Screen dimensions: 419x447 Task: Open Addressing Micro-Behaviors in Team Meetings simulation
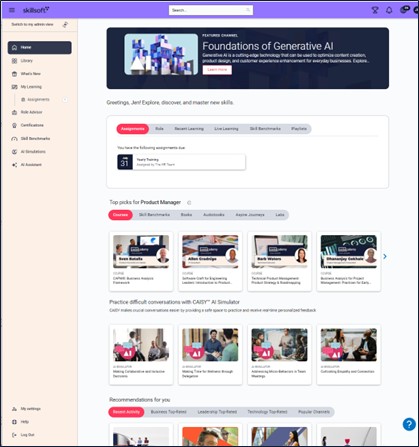[x=280, y=355]
